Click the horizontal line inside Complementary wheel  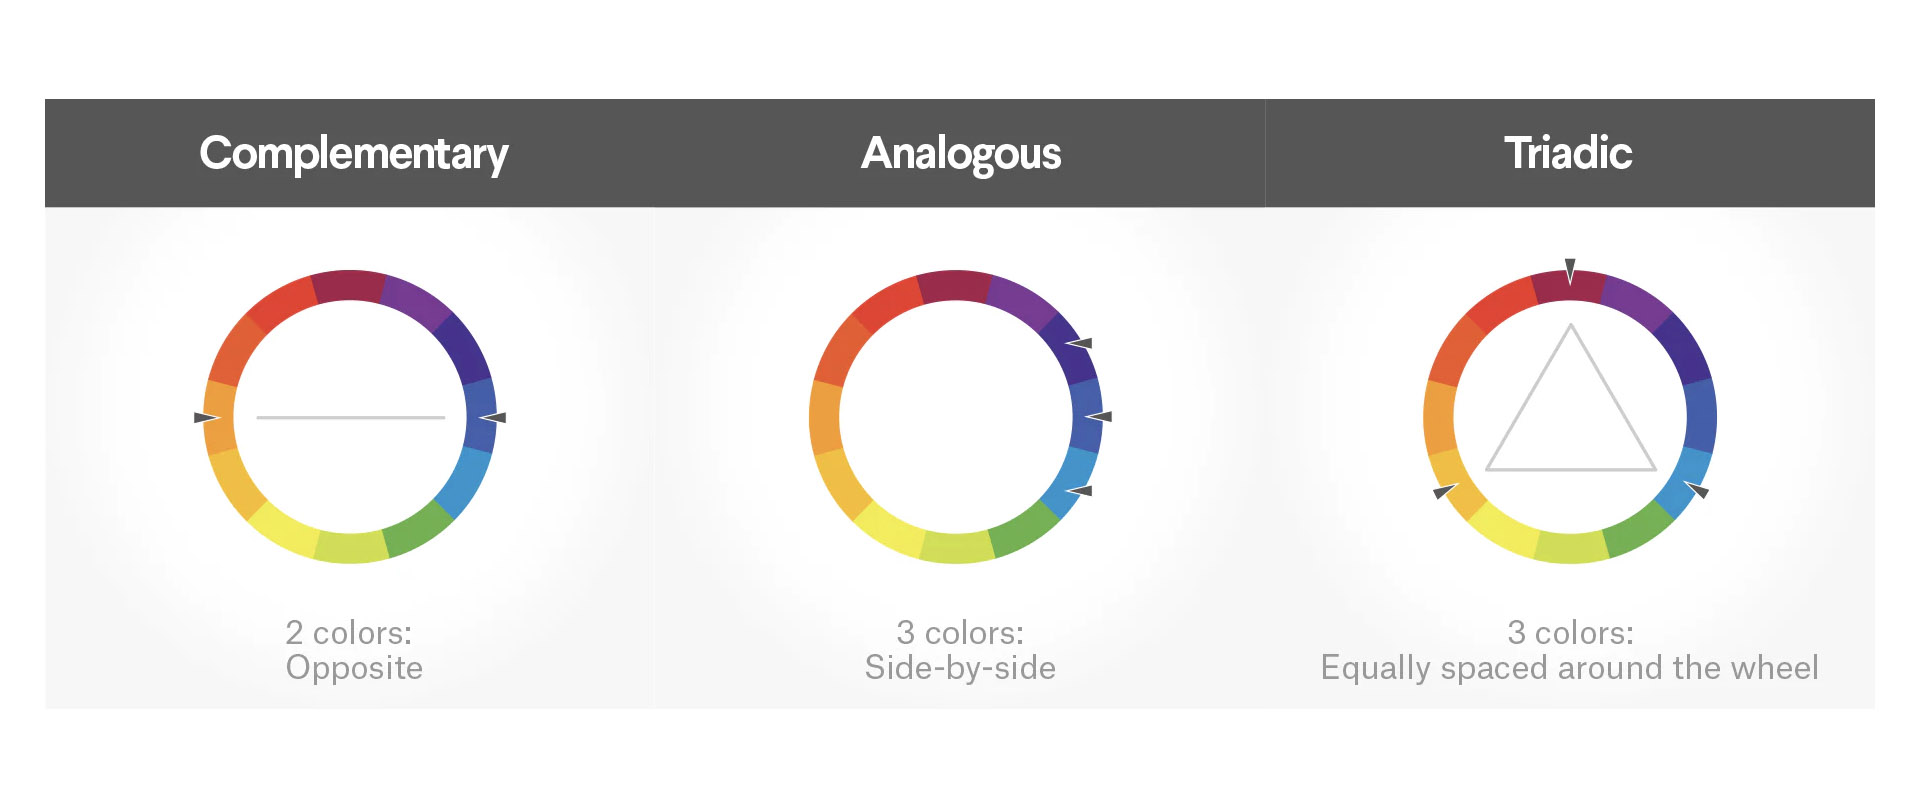pyautogui.click(x=350, y=417)
